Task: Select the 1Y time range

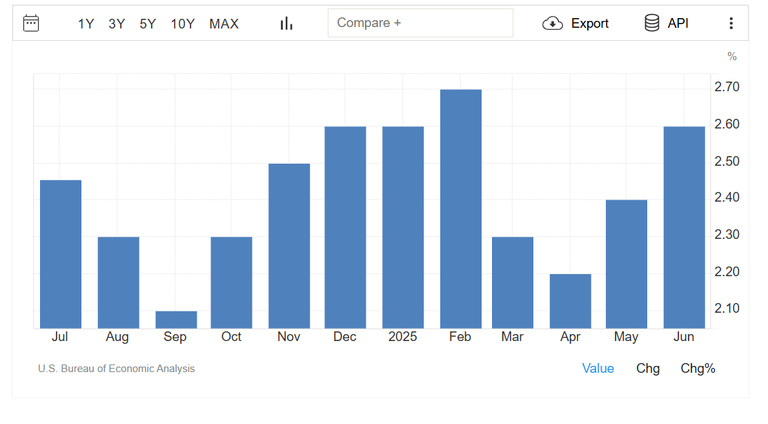Action: 86,24
